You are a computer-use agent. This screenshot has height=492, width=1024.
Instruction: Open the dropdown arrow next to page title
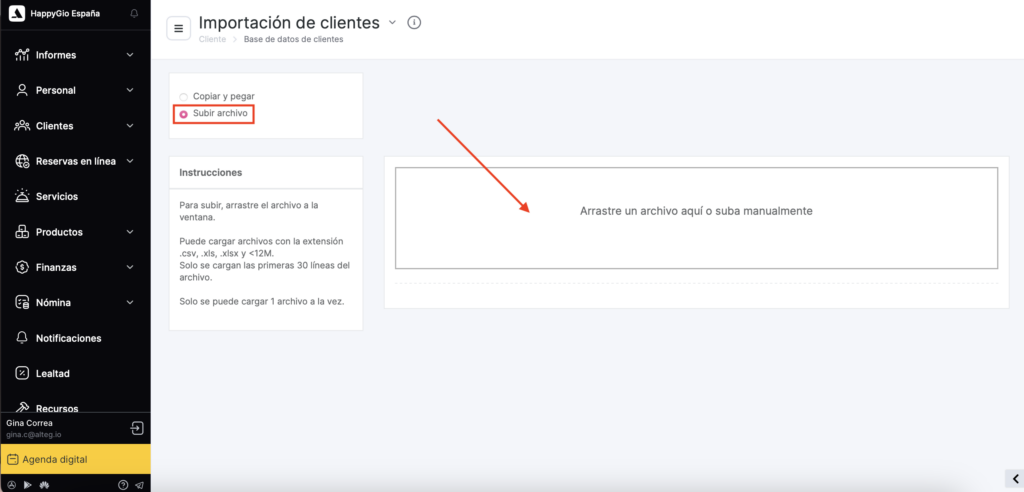tap(392, 22)
